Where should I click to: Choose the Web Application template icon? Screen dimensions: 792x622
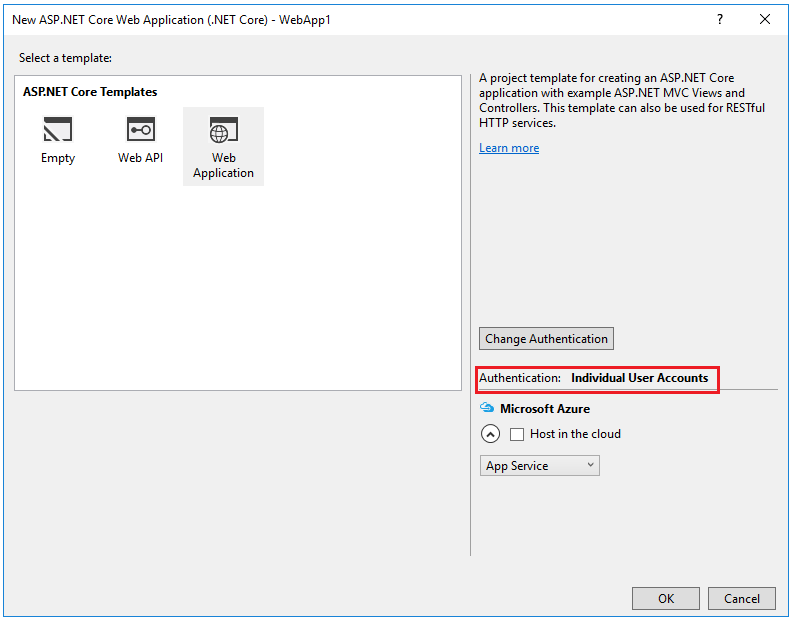(x=223, y=130)
